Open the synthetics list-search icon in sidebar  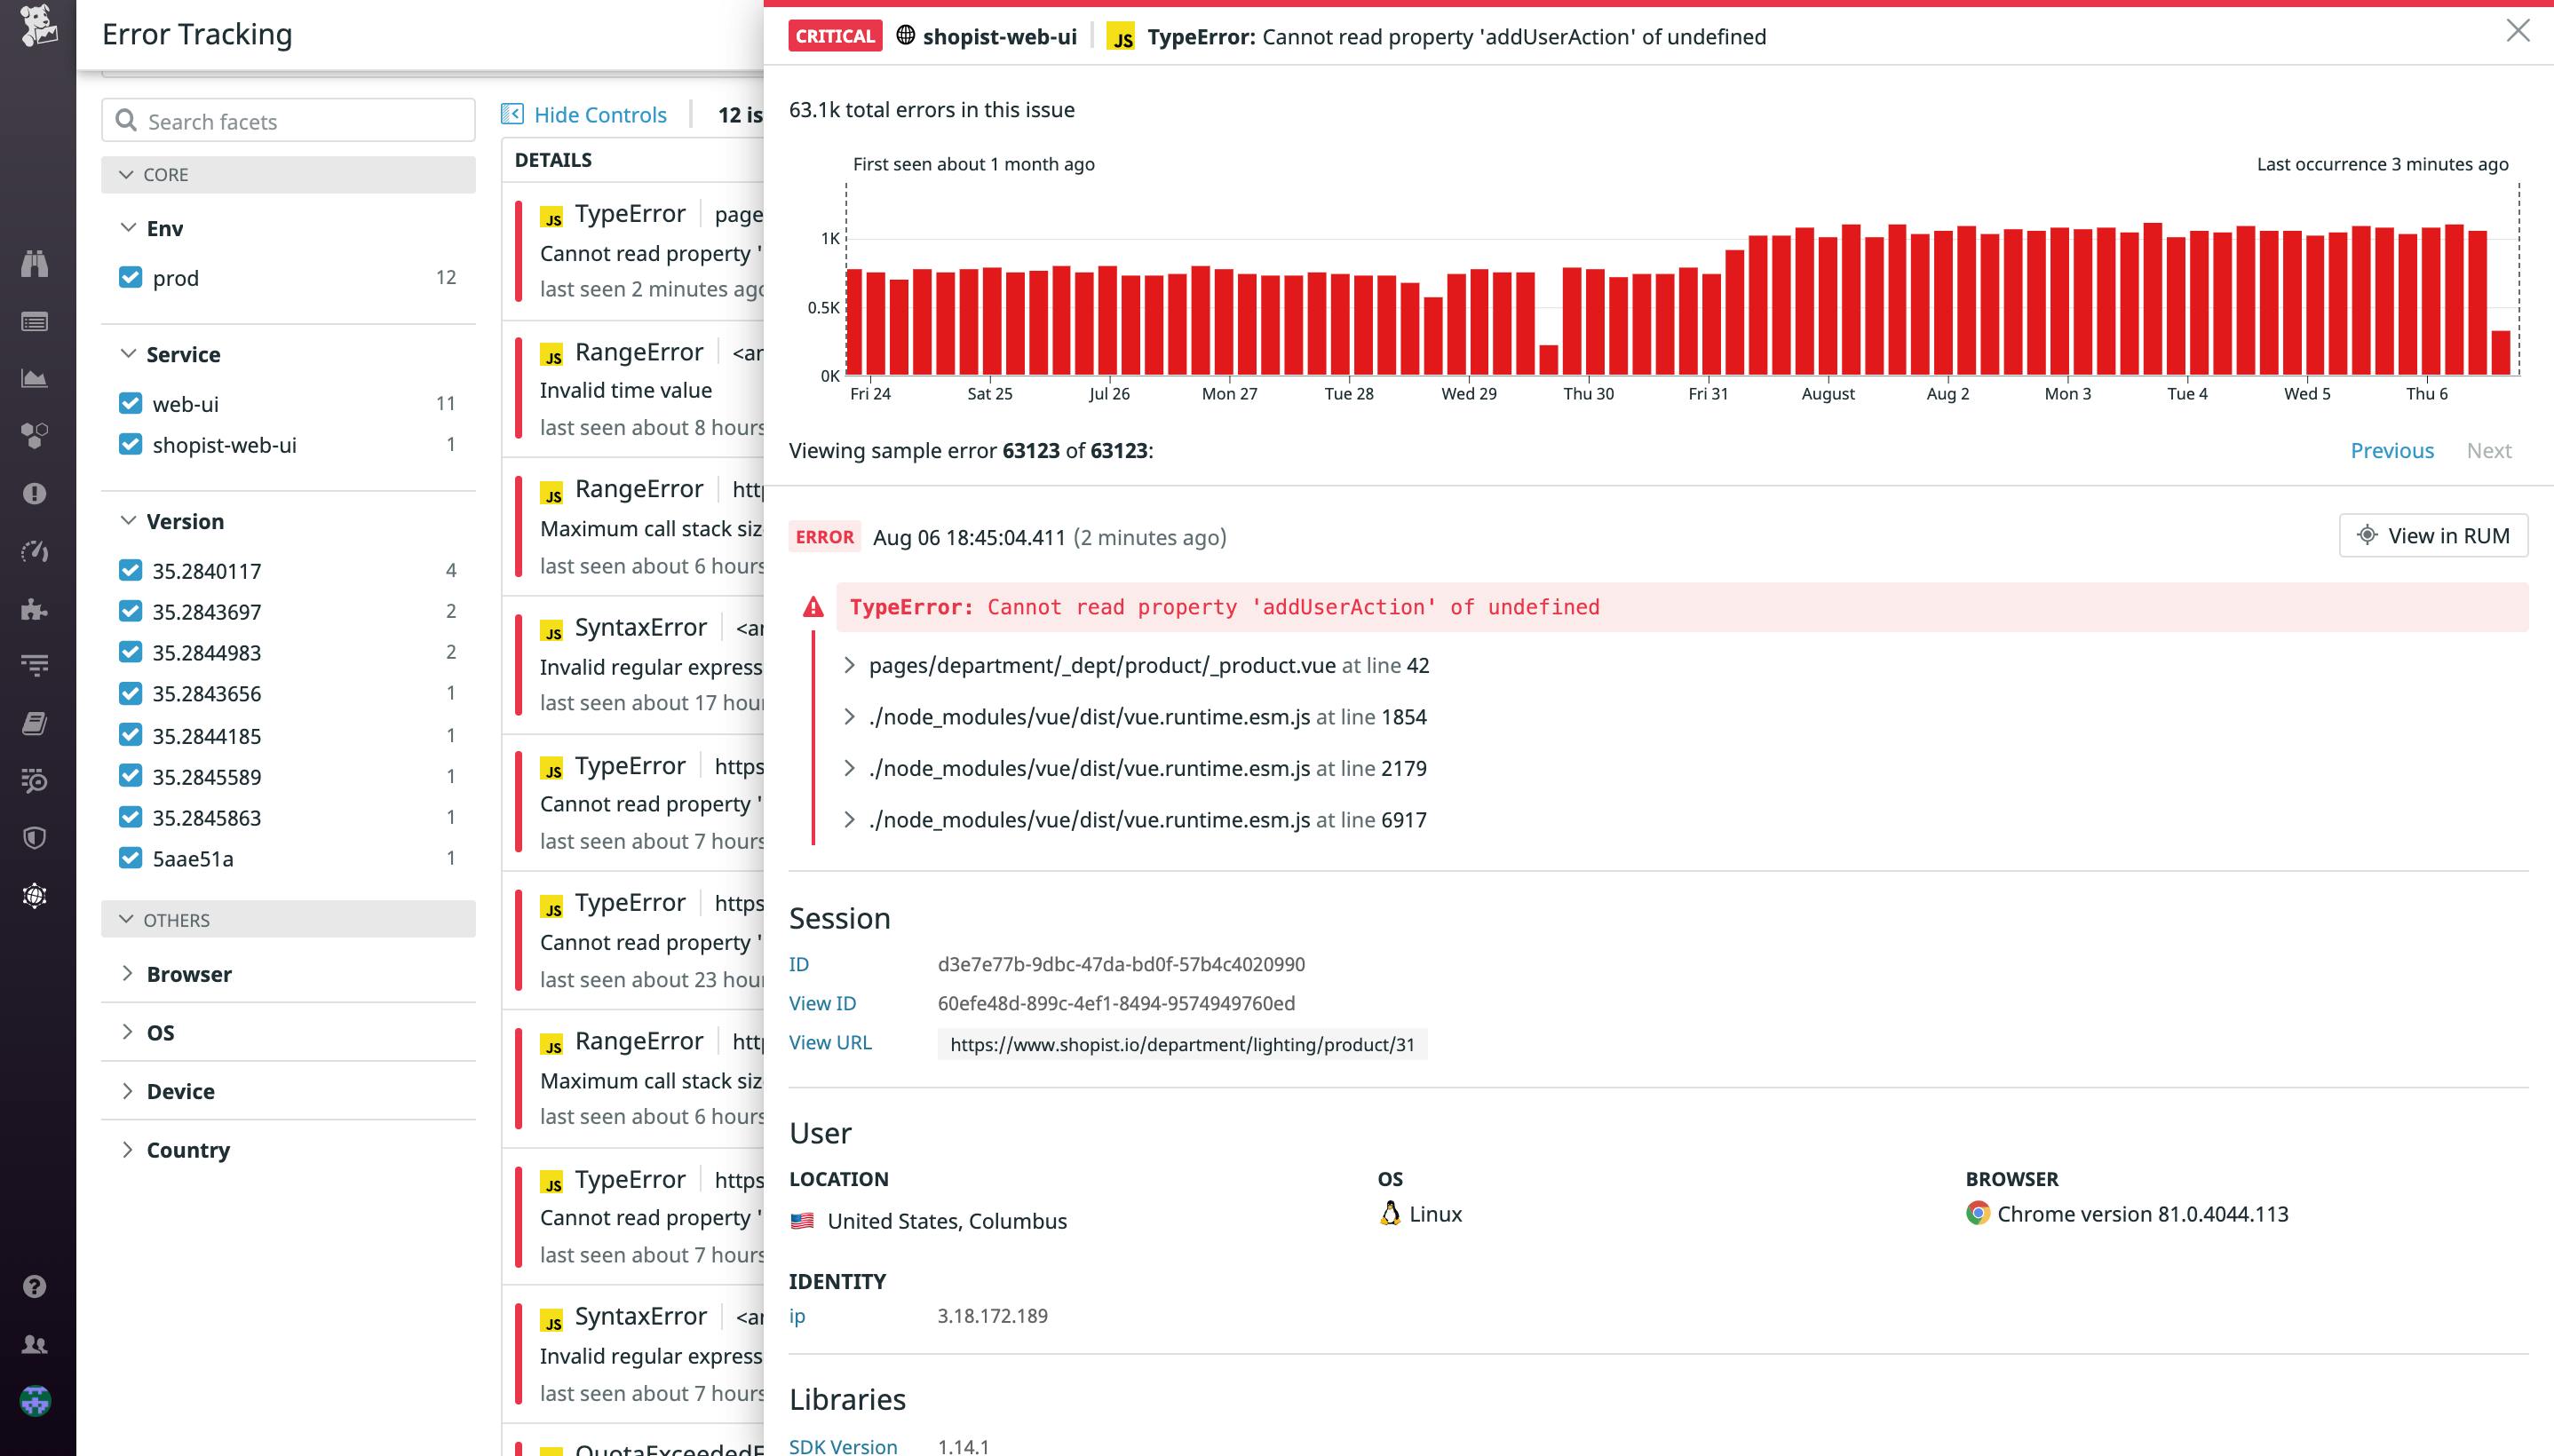[35, 780]
